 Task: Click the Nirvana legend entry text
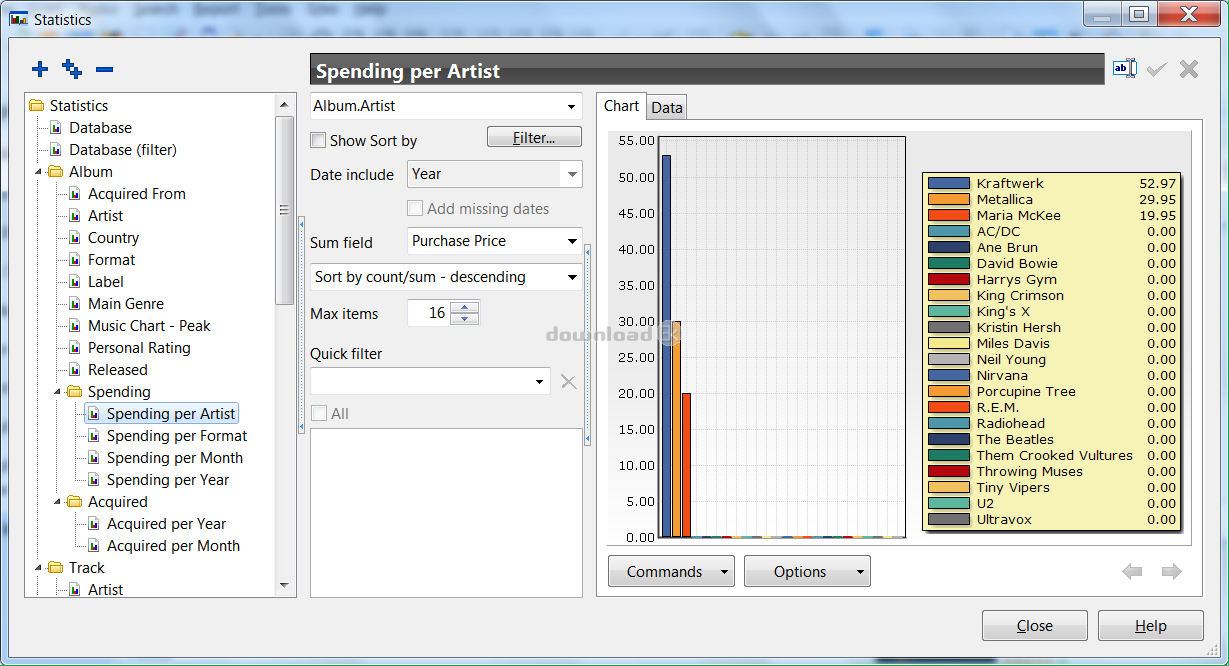(x=1003, y=376)
